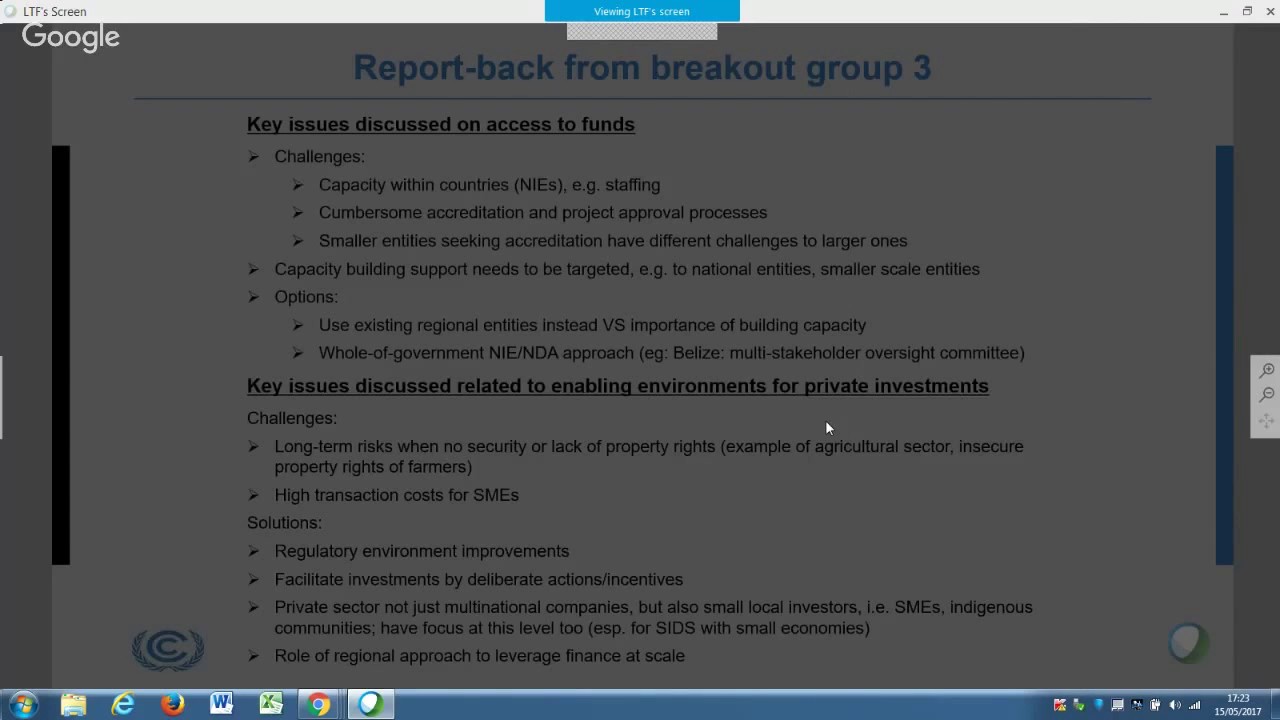
Task: Click the Viewing LTF's screen tab
Action: click(x=642, y=11)
